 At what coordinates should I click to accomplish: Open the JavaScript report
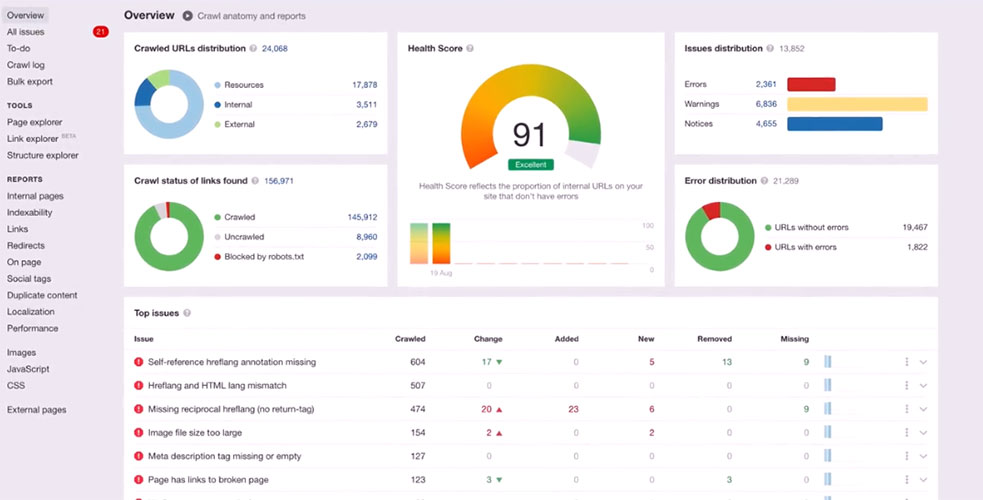coord(28,369)
